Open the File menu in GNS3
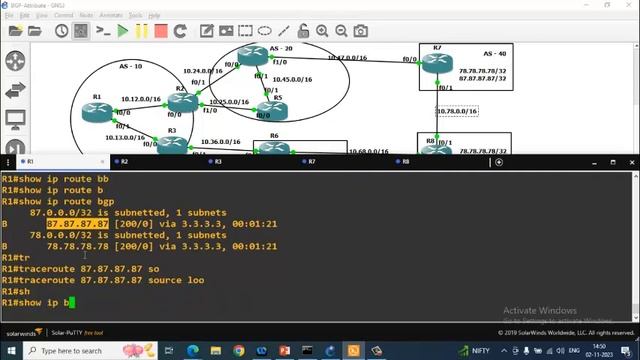 point(9,16)
